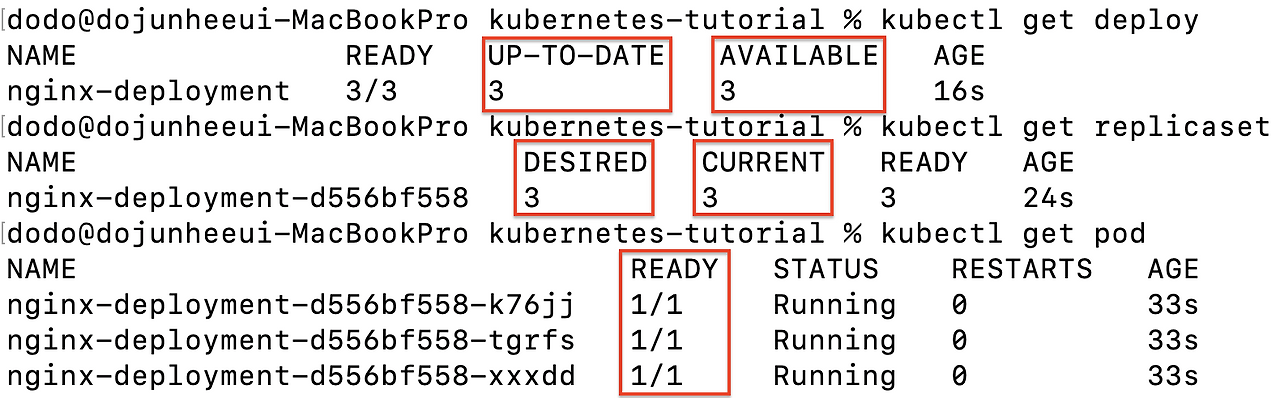
Task: Click the value 3 under AVAILABLE
Action: click(728, 92)
